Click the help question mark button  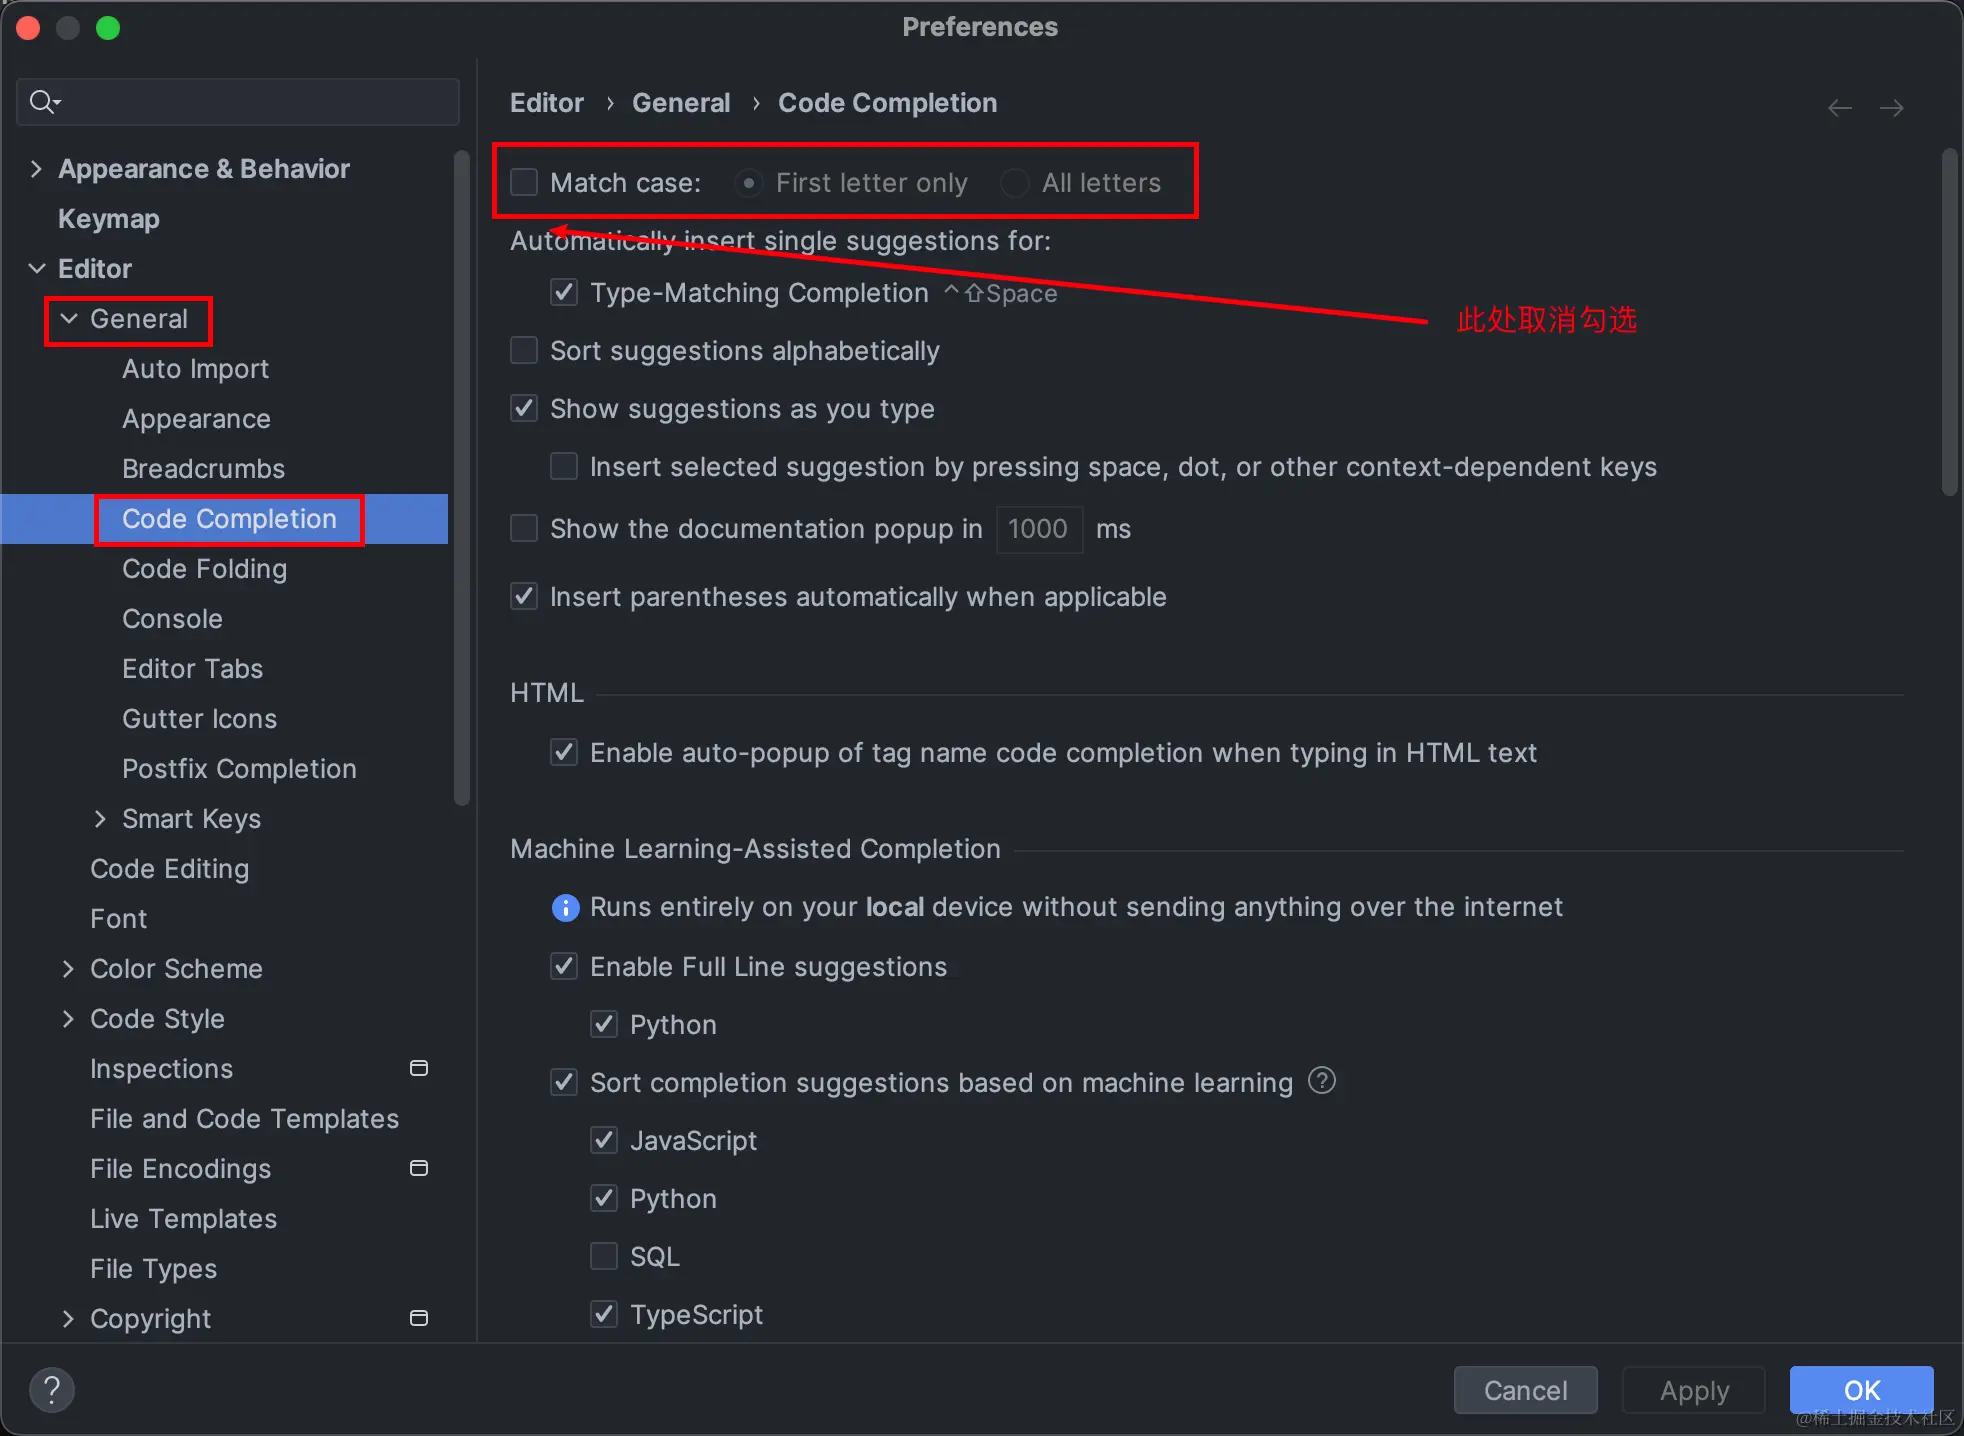click(52, 1389)
